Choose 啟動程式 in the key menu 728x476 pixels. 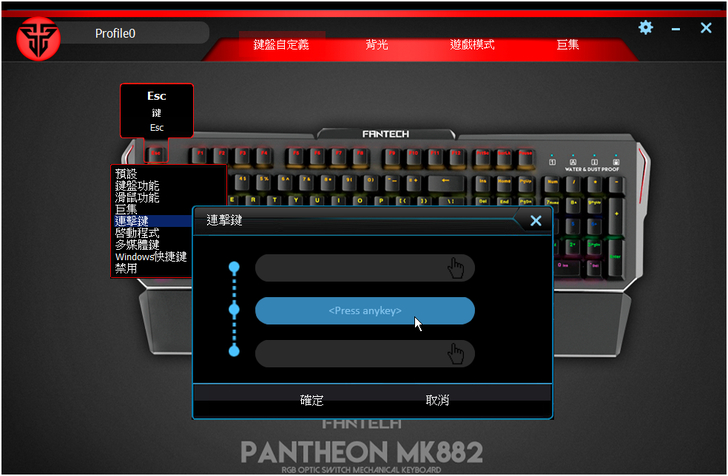click(137, 233)
